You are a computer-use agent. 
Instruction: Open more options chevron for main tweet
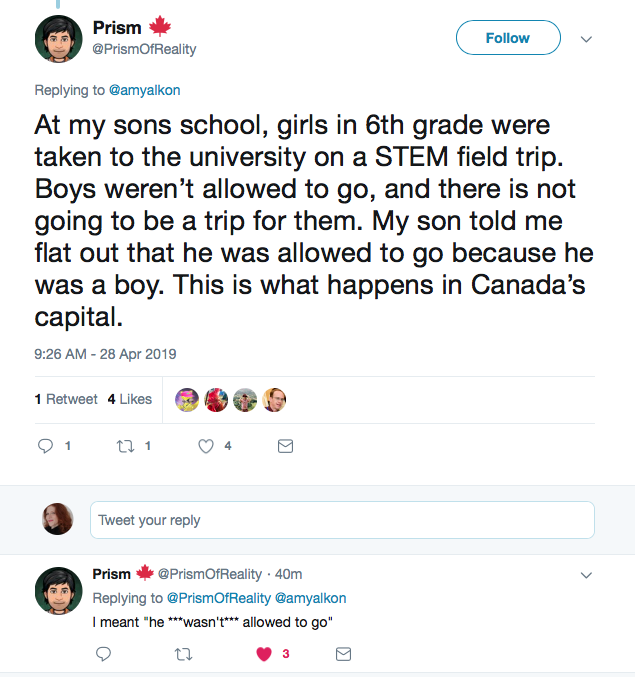click(x=587, y=39)
